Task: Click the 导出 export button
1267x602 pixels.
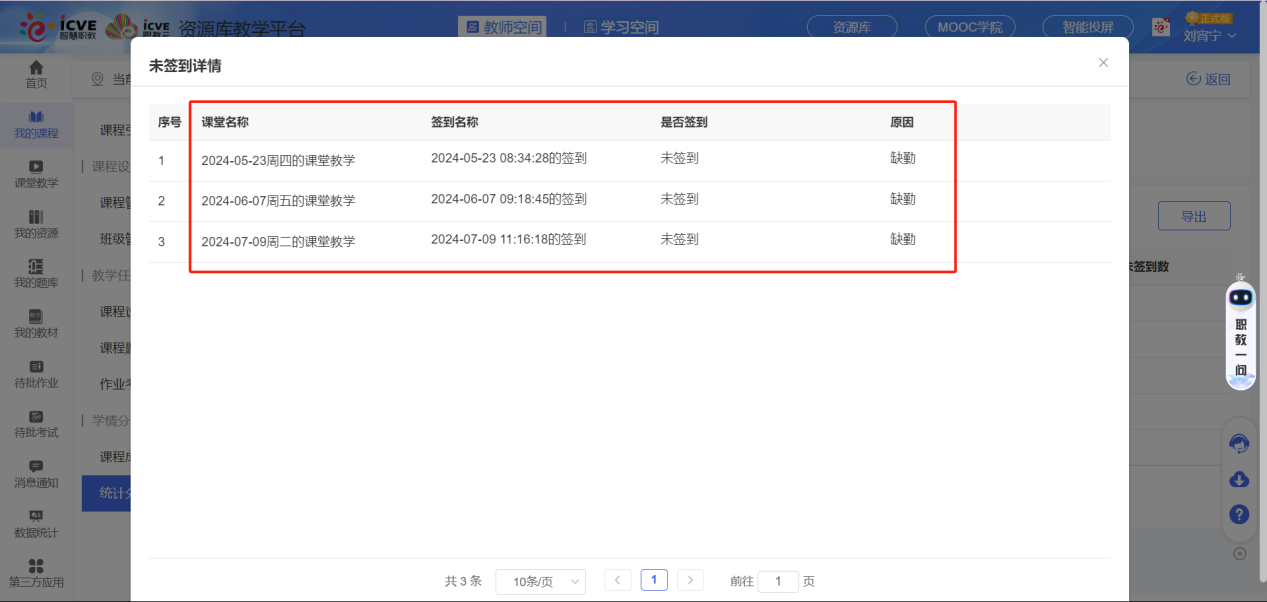Action: pyautogui.click(x=1193, y=215)
